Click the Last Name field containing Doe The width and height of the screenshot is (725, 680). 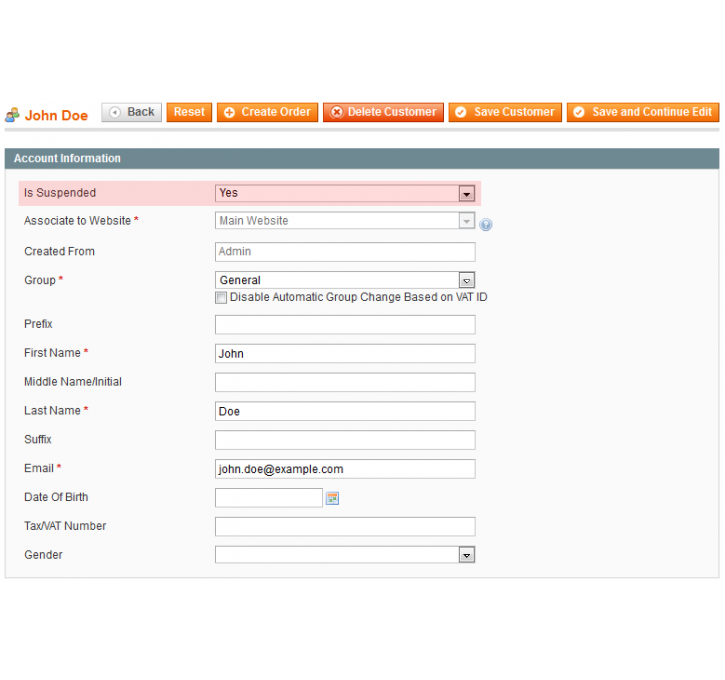(x=345, y=411)
